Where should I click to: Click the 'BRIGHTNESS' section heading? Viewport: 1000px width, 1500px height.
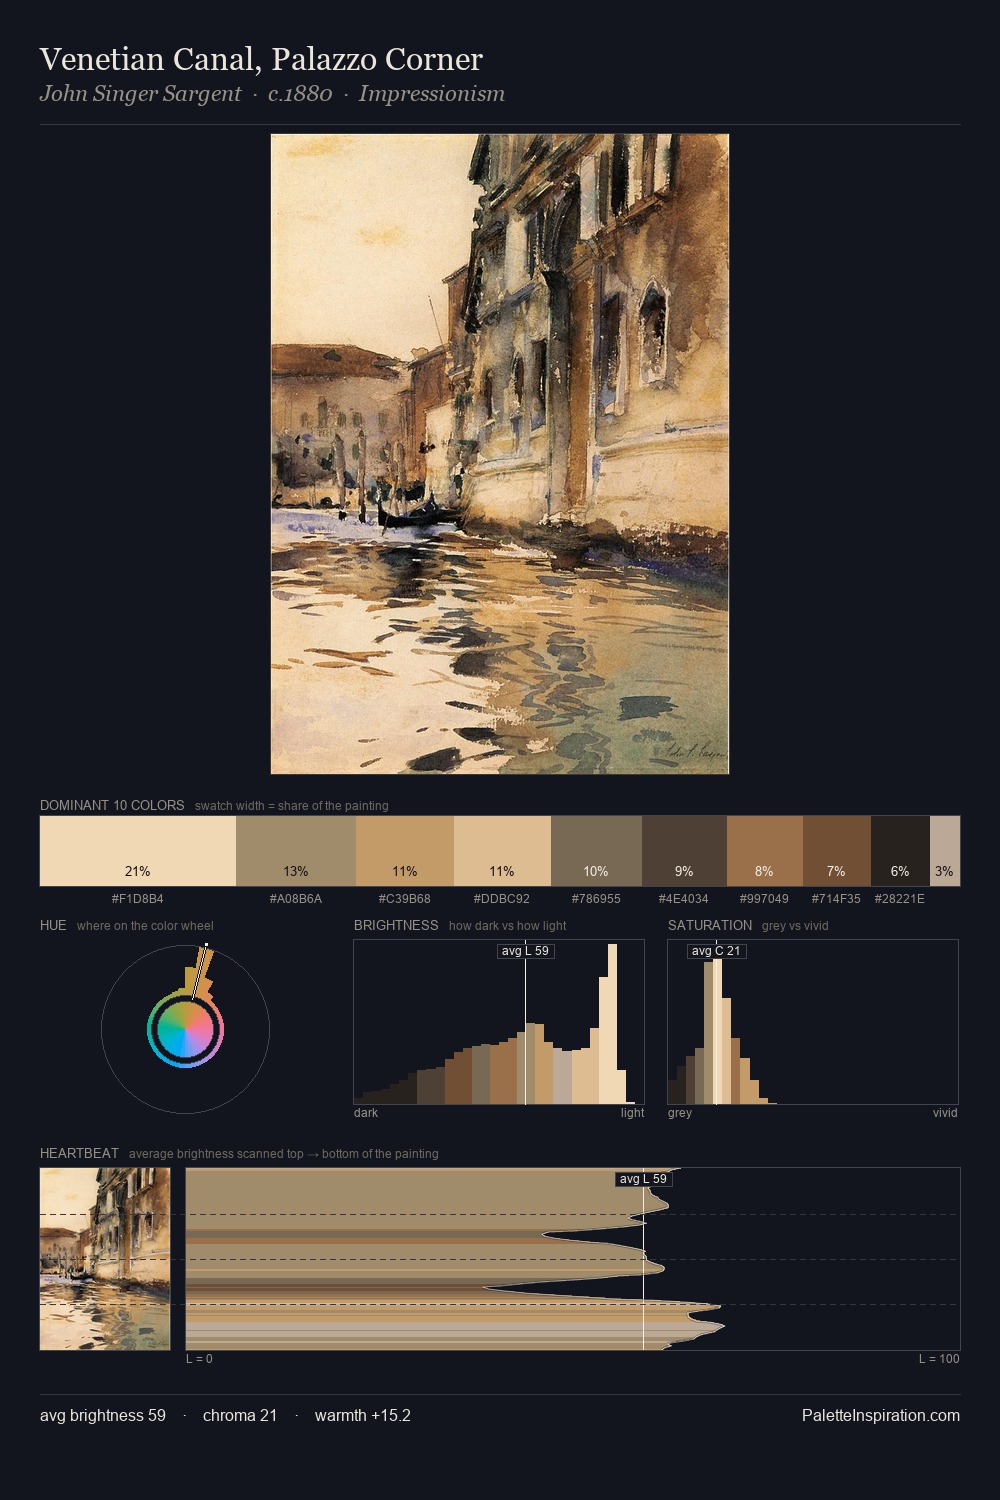(396, 925)
